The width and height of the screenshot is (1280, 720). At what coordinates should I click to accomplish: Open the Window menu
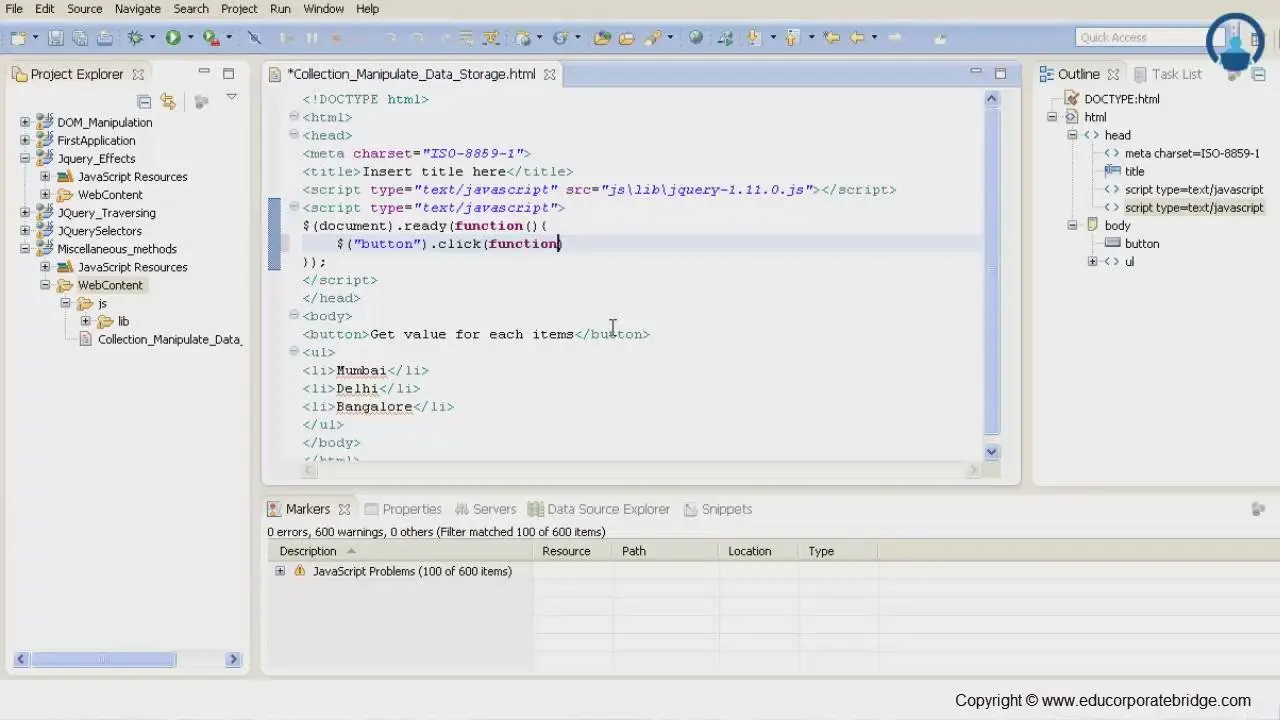tap(323, 9)
